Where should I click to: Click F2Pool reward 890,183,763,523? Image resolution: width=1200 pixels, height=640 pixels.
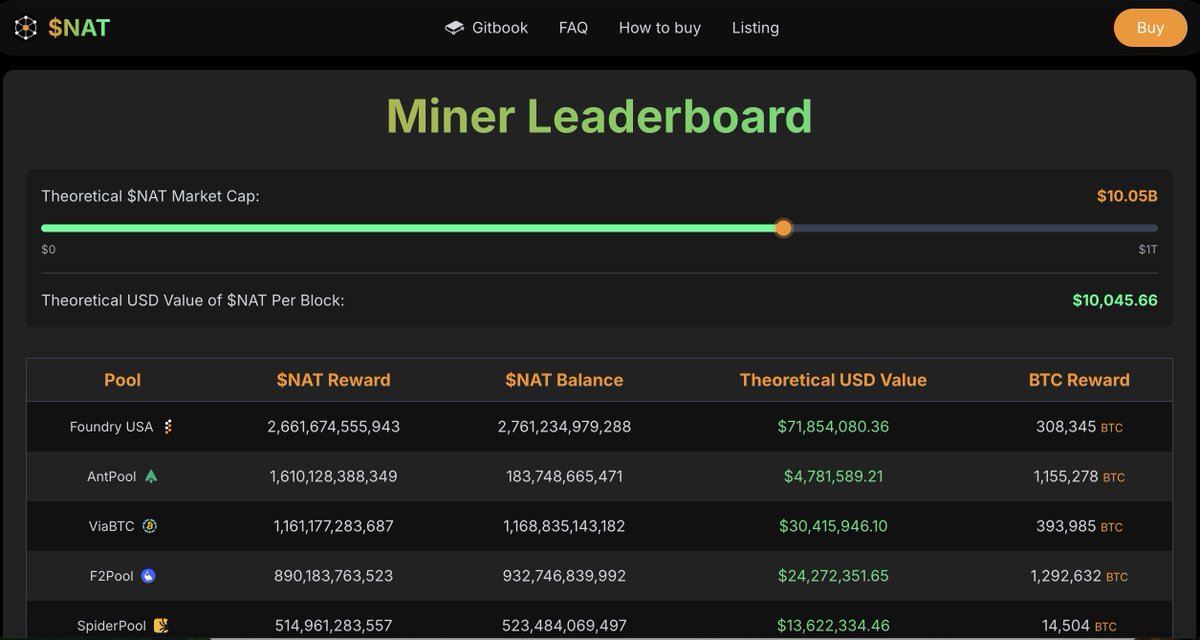pos(334,576)
